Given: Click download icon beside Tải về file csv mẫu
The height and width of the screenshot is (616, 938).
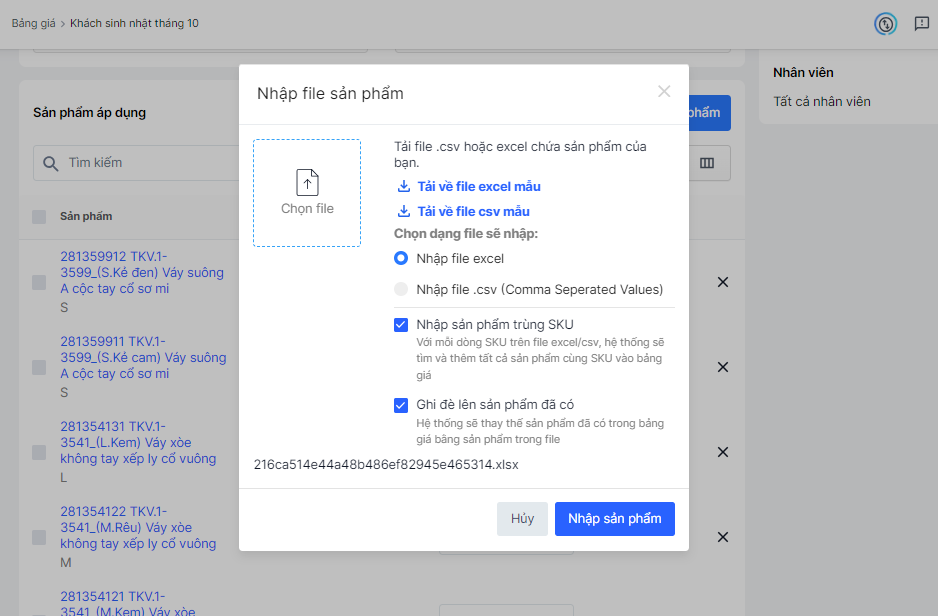Looking at the screenshot, I should click(404, 211).
